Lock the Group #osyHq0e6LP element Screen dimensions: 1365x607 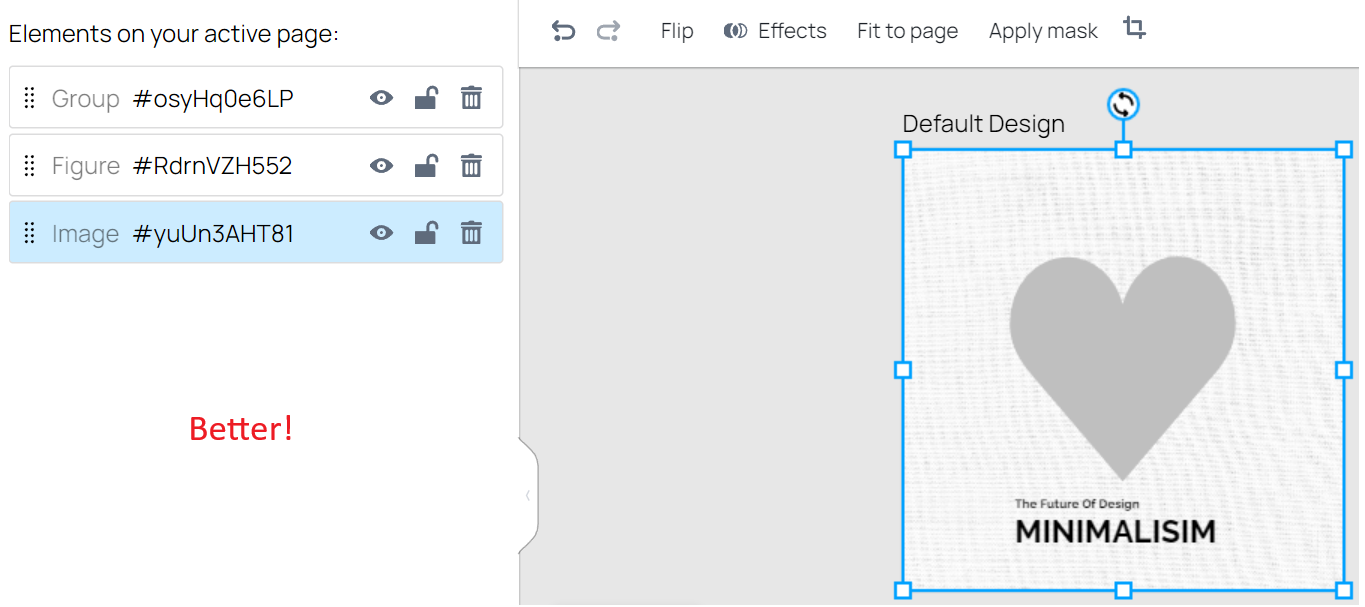pyautogui.click(x=426, y=98)
